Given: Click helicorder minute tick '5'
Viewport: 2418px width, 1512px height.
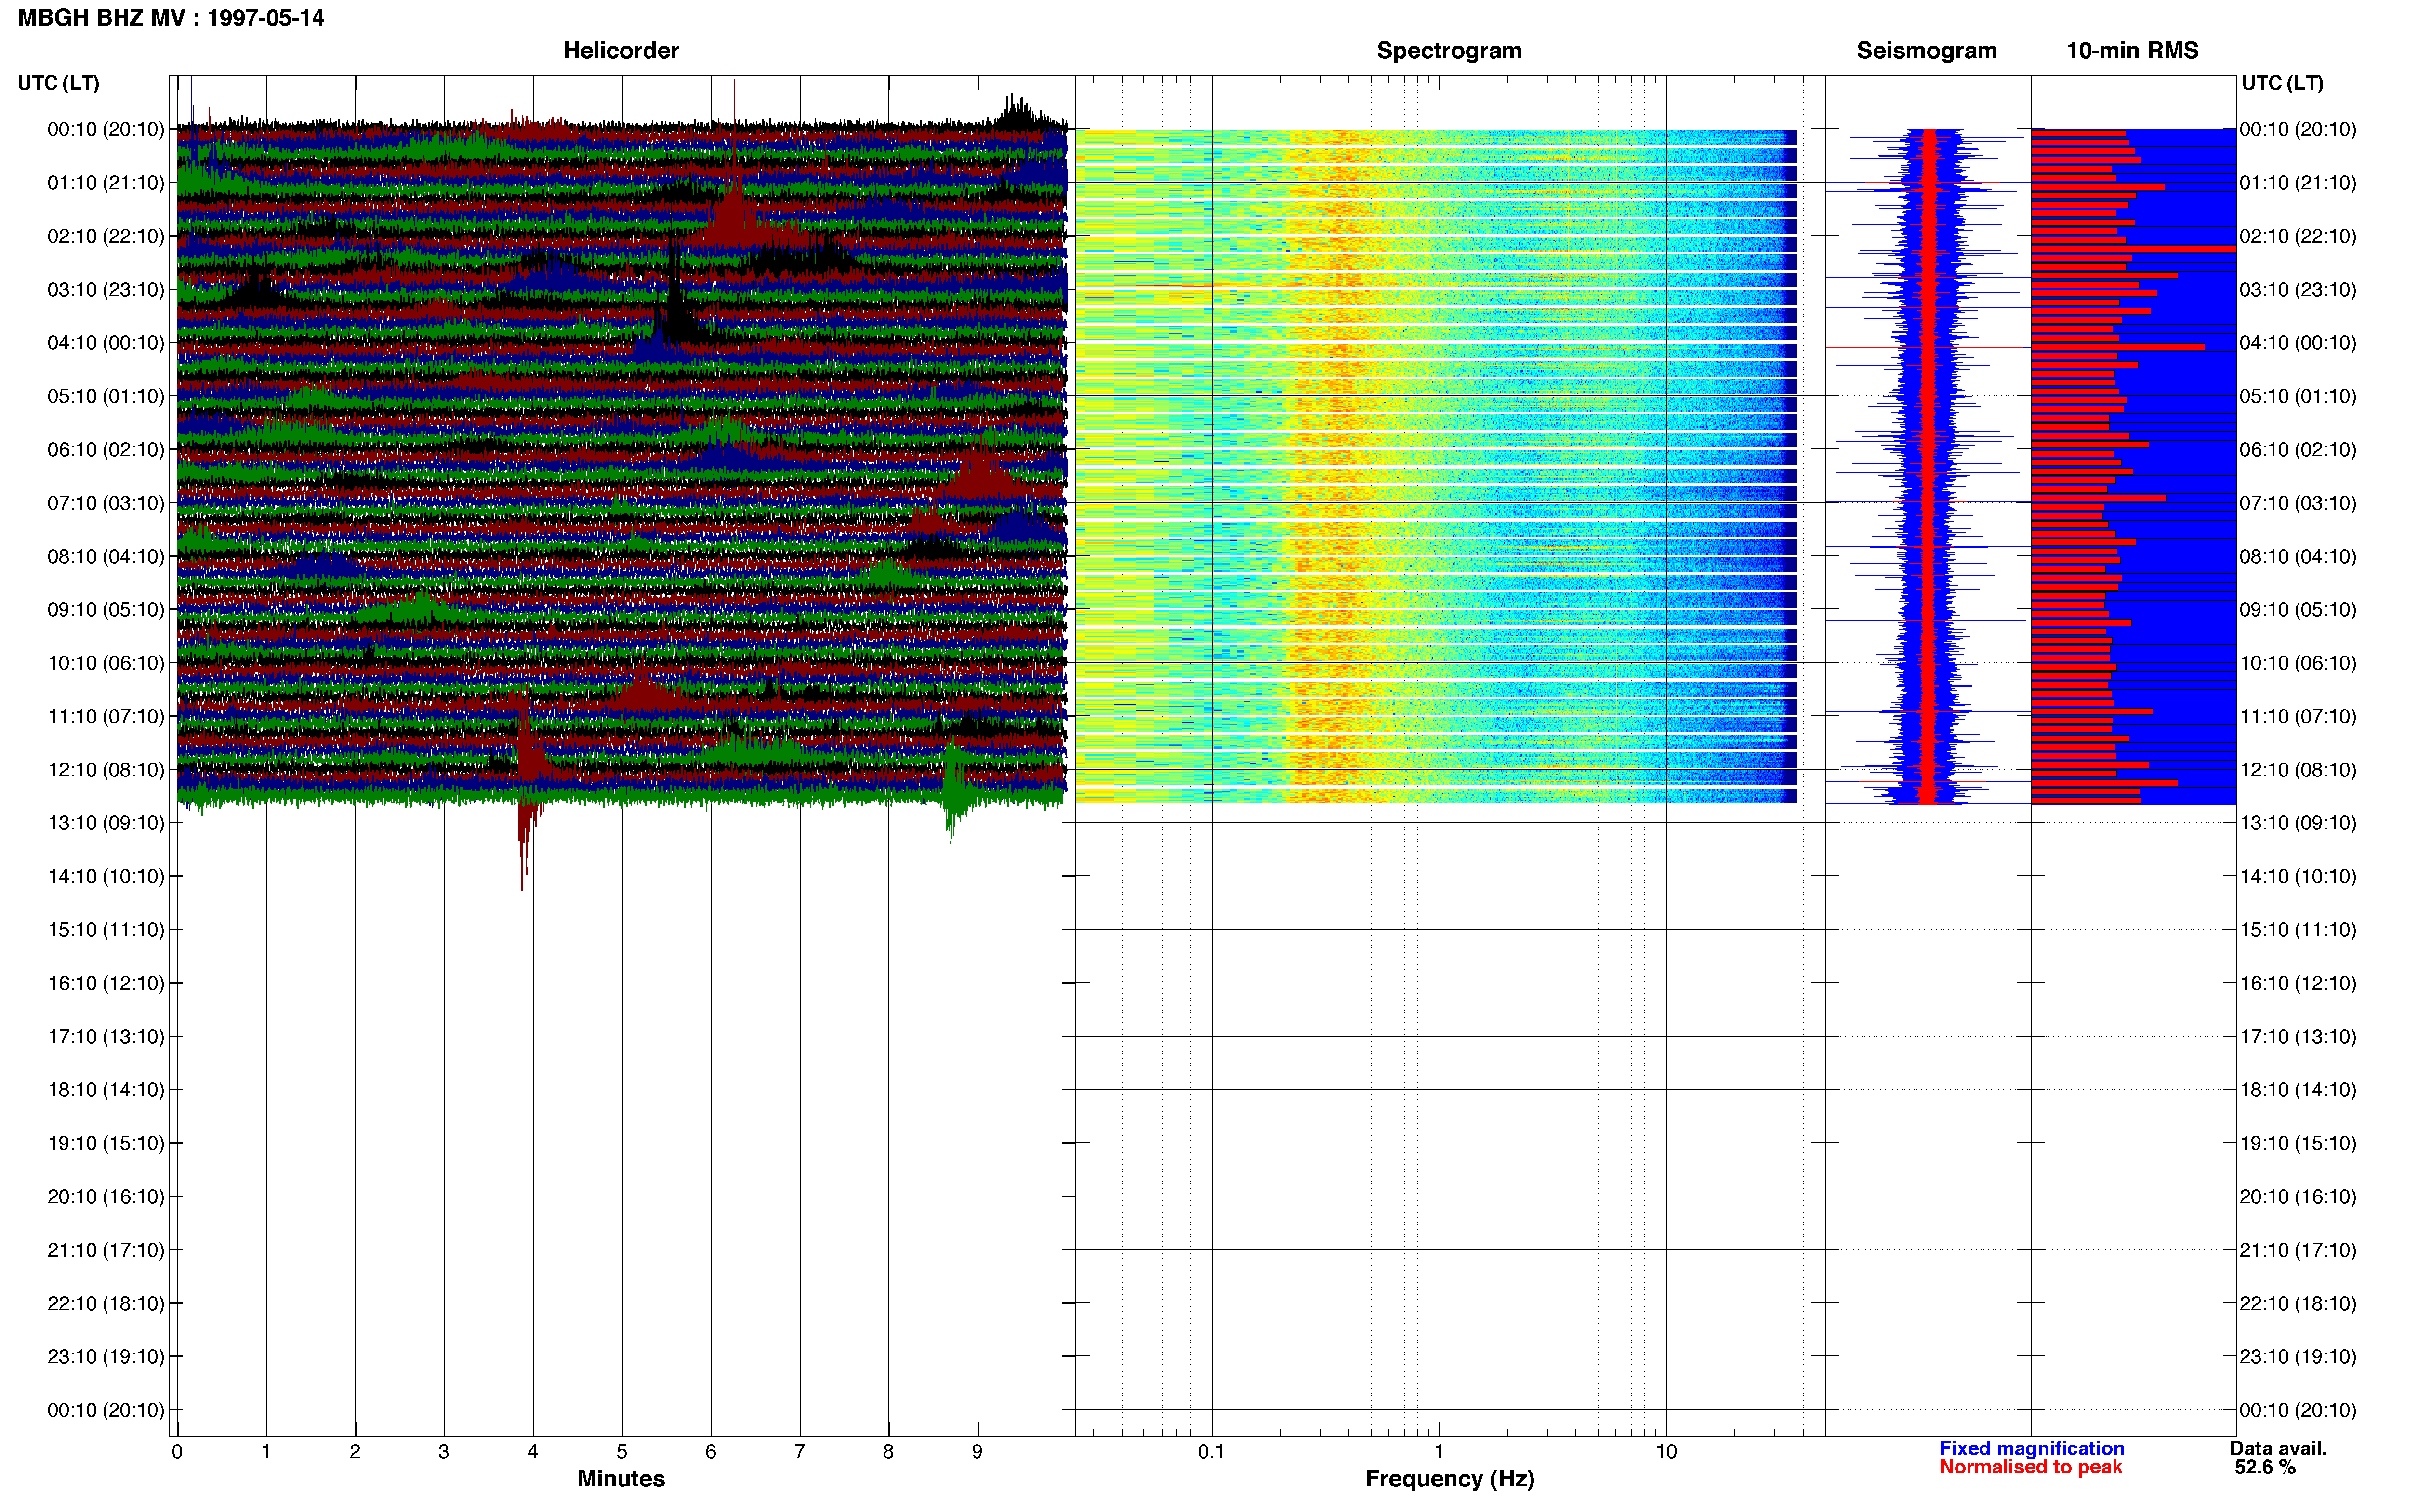Looking at the screenshot, I should coord(622,1452).
